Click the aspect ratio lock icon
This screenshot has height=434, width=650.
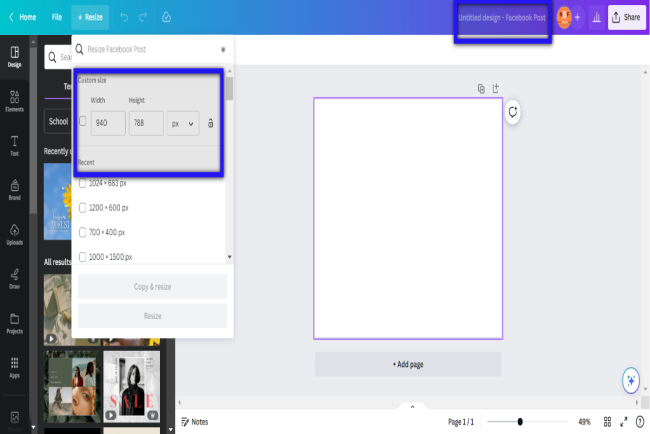tap(210, 123)
